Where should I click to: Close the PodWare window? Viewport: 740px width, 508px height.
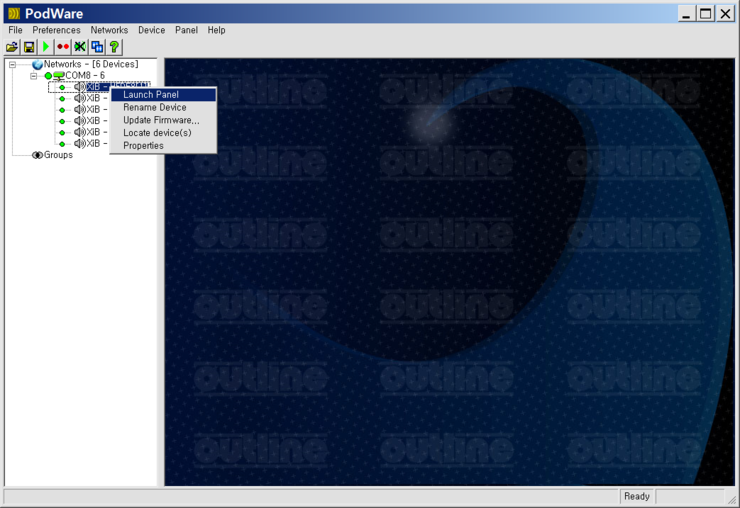tap(725, 14)
